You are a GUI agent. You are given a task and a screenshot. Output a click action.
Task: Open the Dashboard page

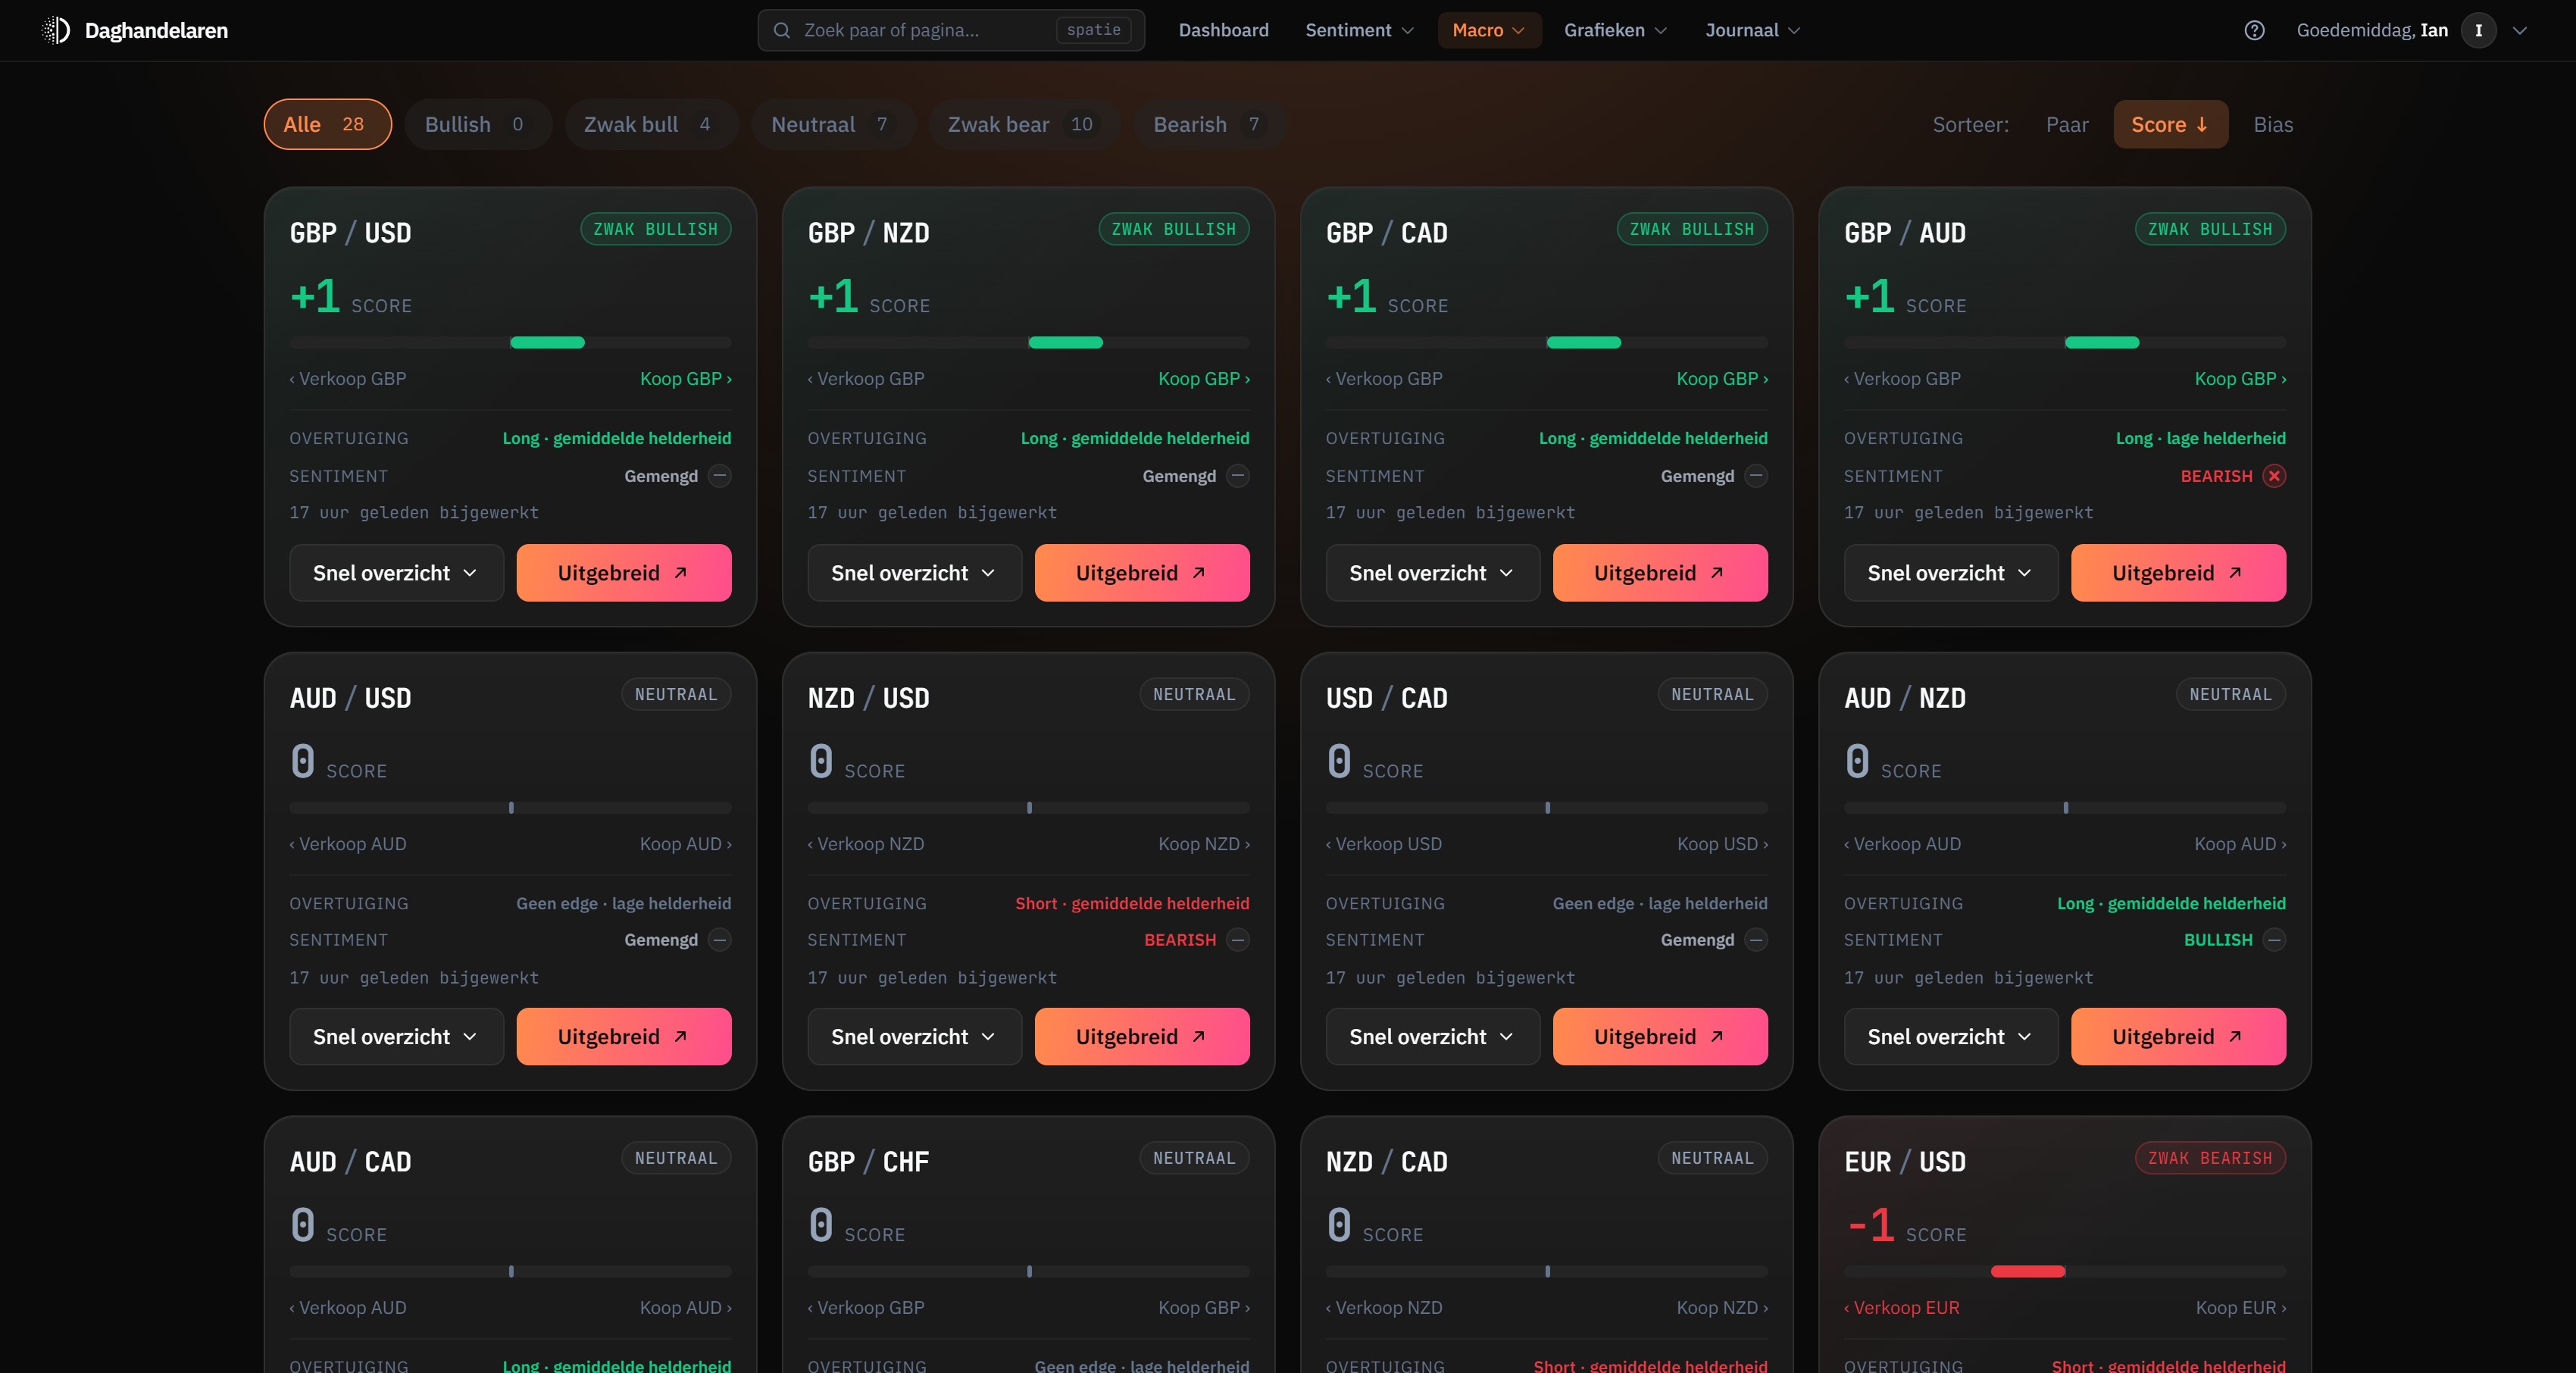[x=1223, y=30]
